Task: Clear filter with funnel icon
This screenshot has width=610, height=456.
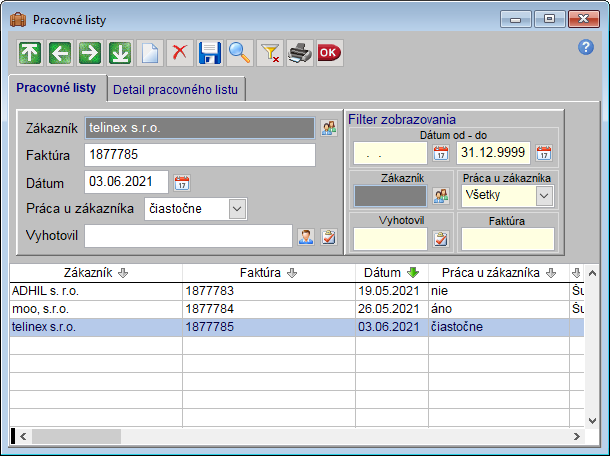Action: point(269,53)
